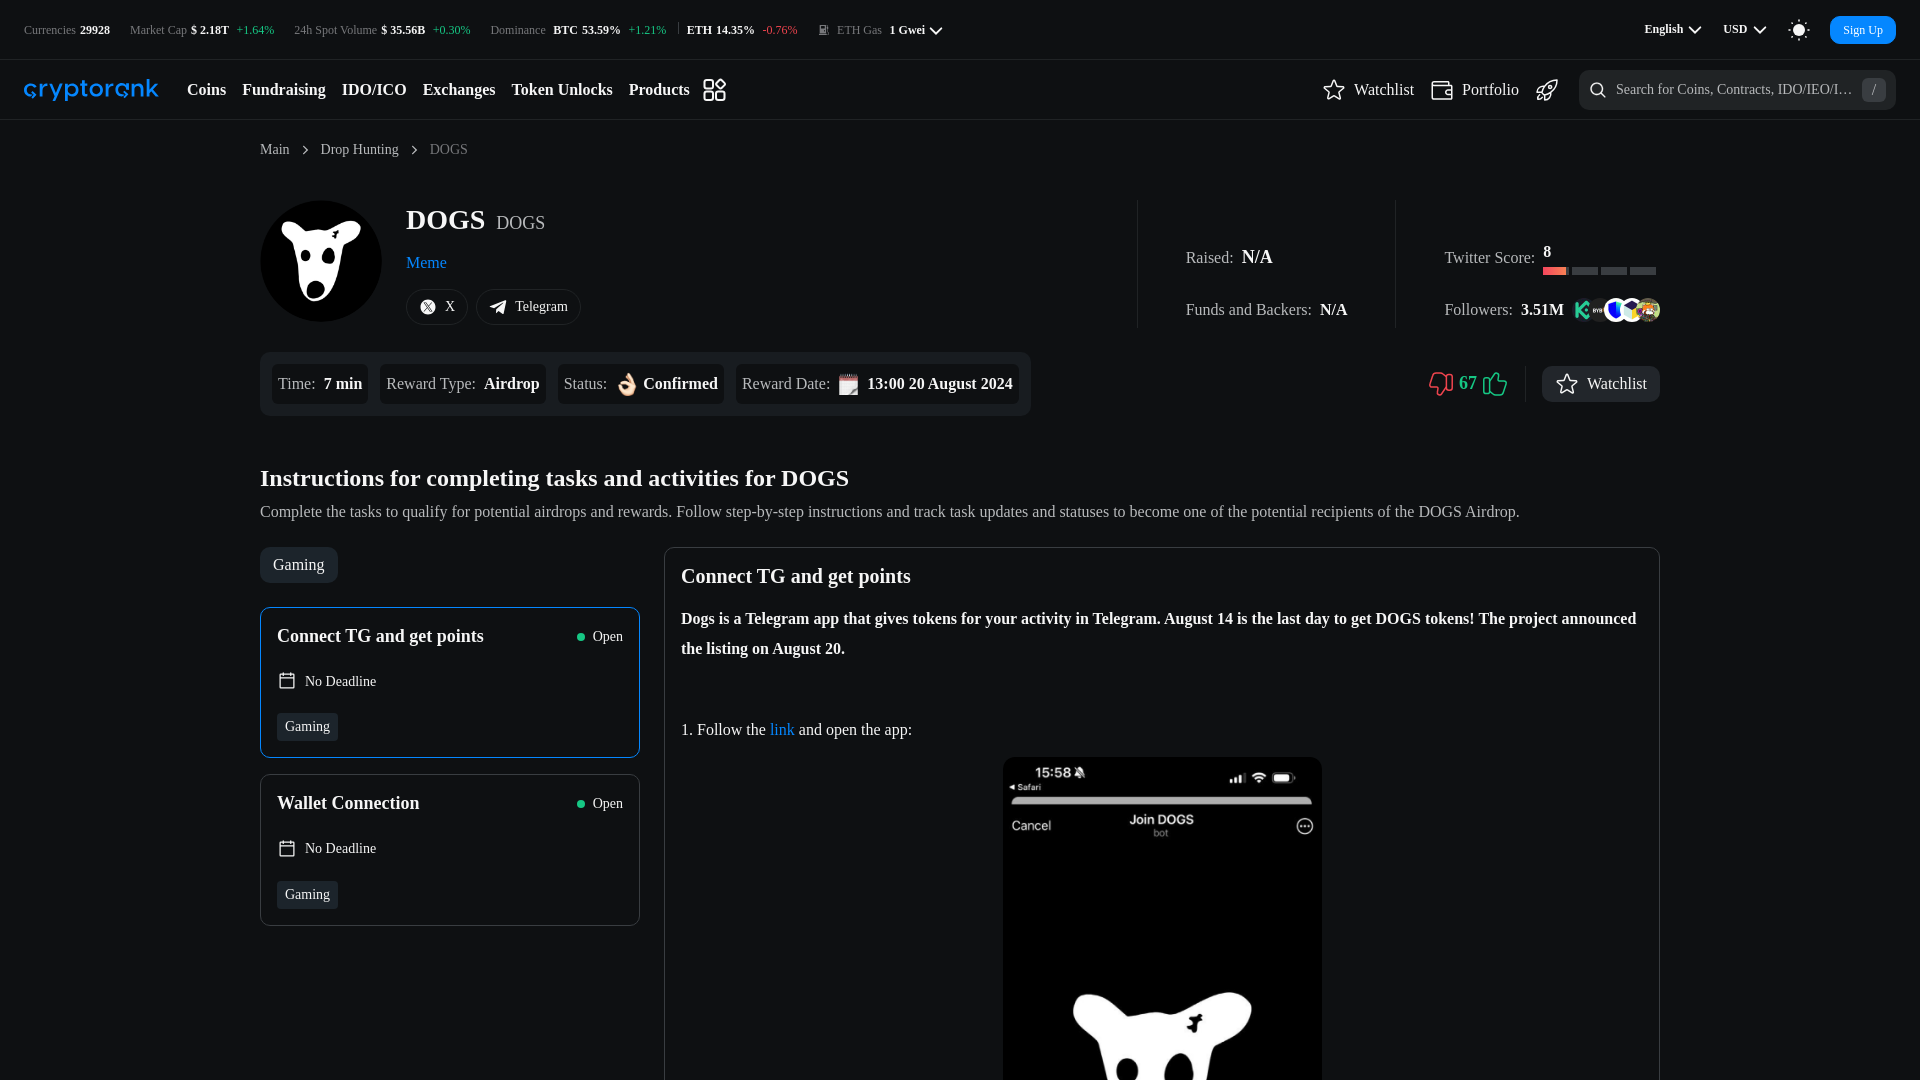Click Gaming tag in Wallet Connection card
Image resolution: width=1920 pixels, height=1080 pixels.
pyautogui.click(x=307, y=895)
